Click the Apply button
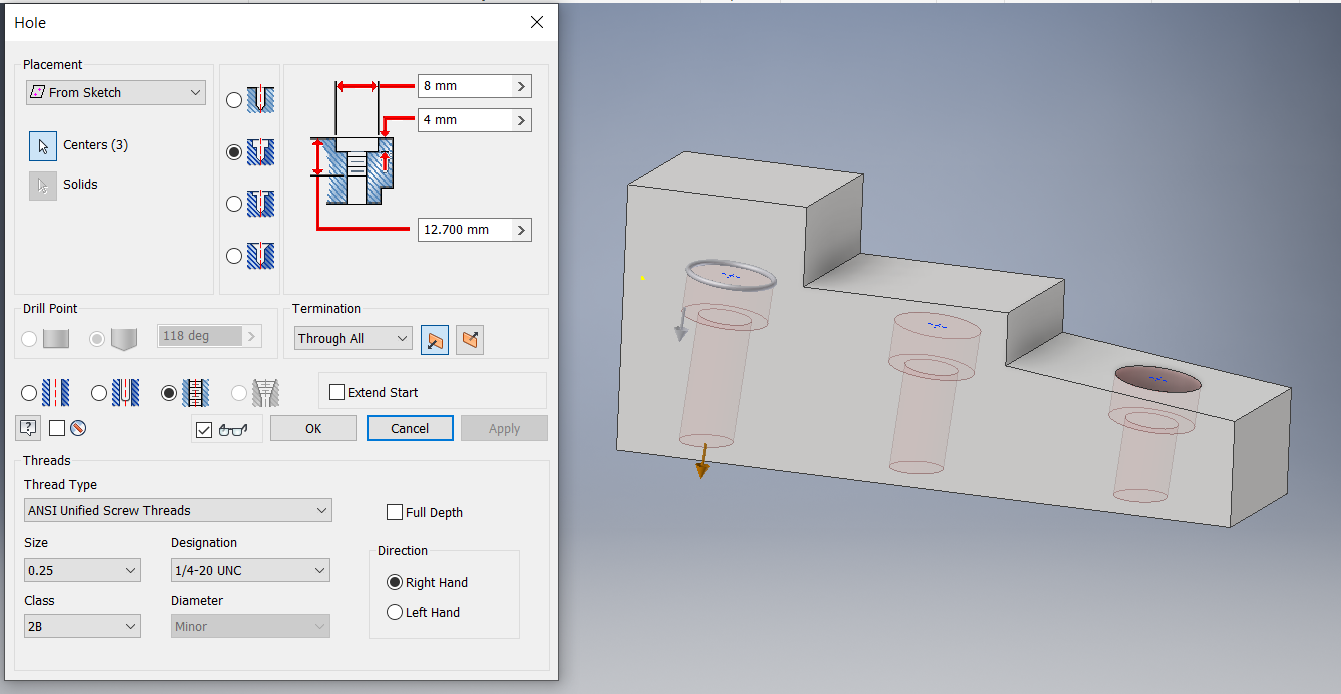Screen dimensions: 1341x694 pyautogui.click(x=504, y=428)
